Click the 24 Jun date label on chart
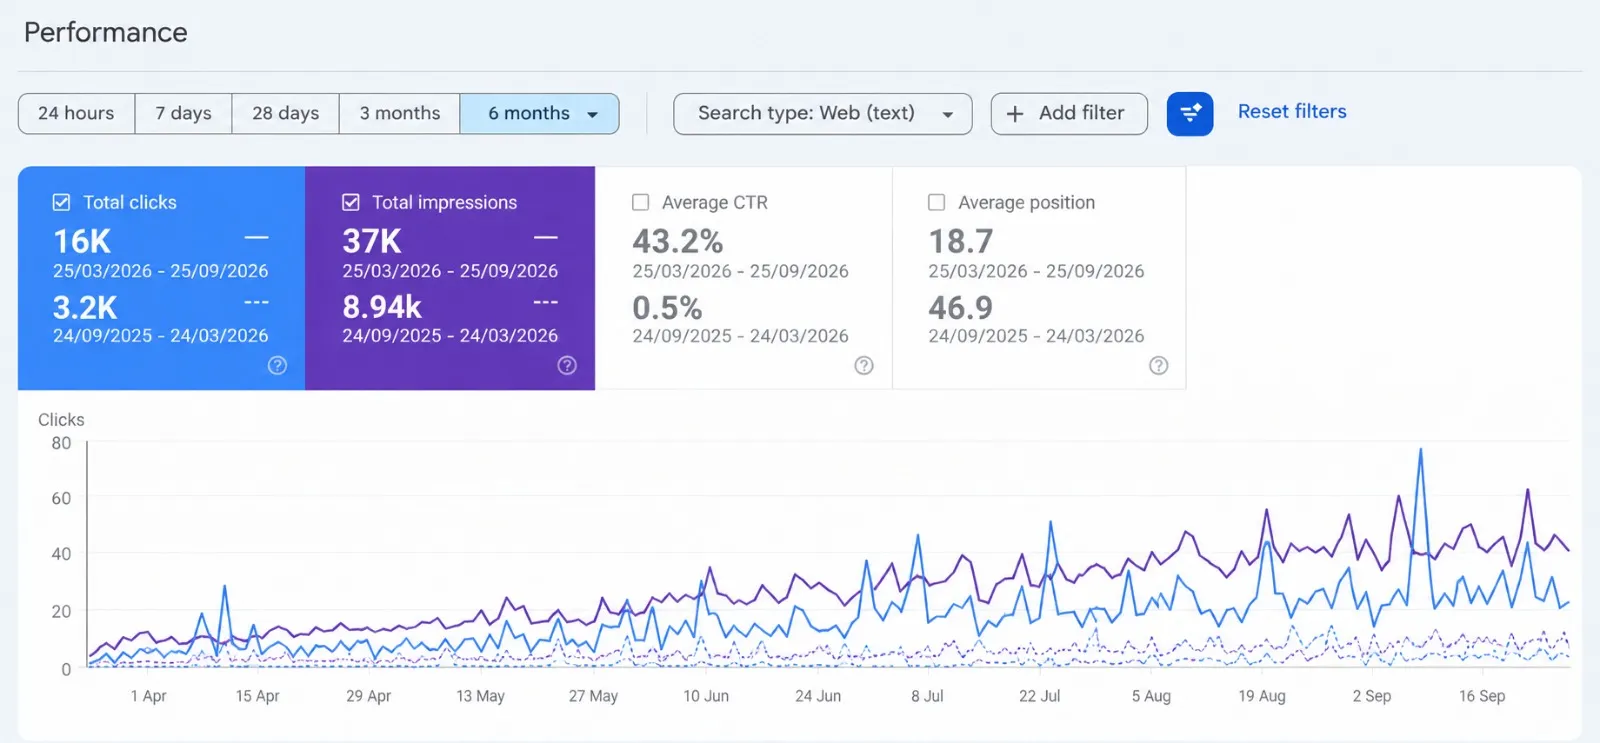Viewport: 1600px width, 743px height. pyautogui.click(x=818, y=696)
